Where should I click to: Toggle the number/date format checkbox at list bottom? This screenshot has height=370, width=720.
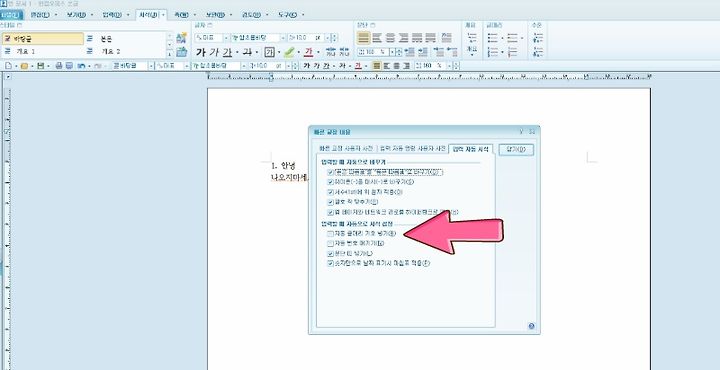tap(330, 263)
